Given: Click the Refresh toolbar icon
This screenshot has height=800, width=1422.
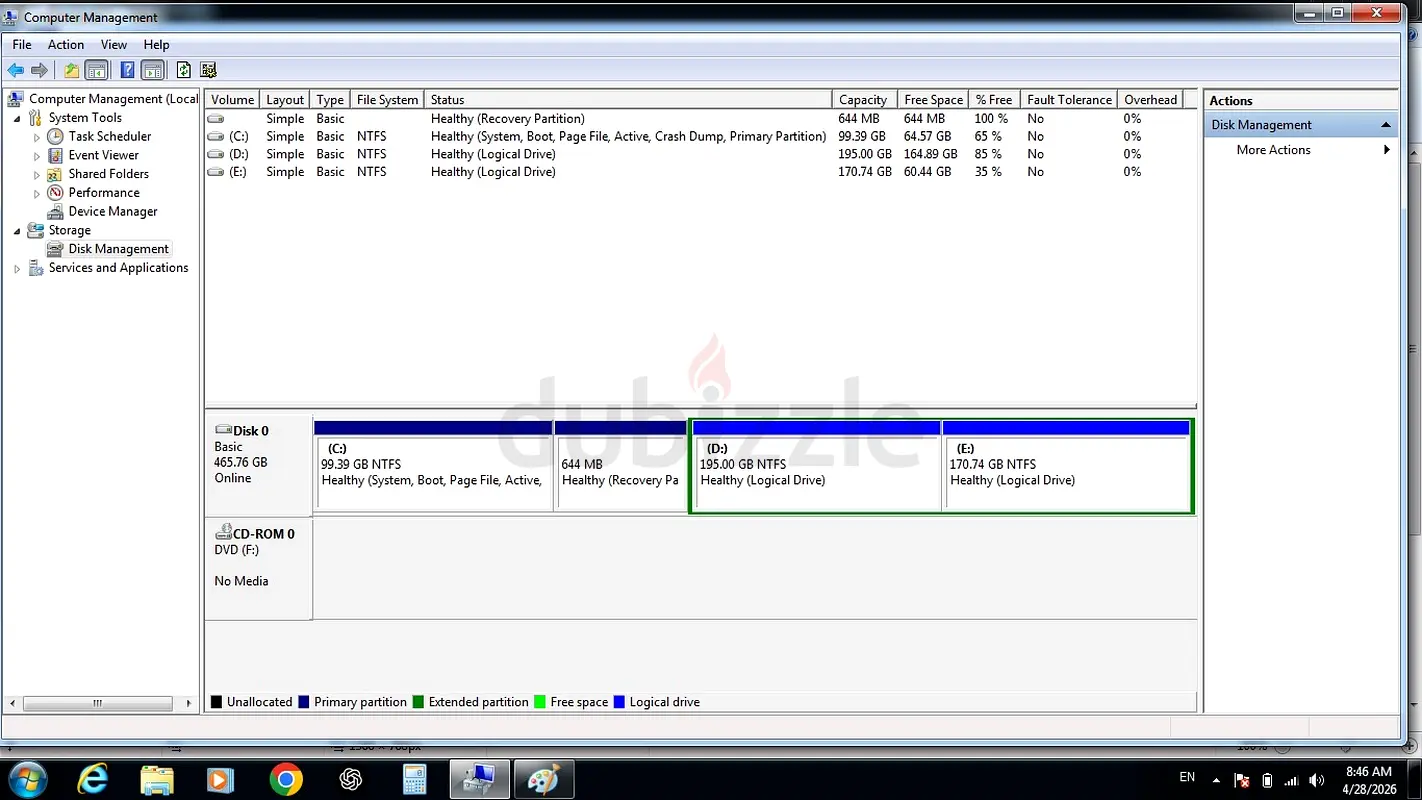Looking at the screenshot, I should point(183,70).
